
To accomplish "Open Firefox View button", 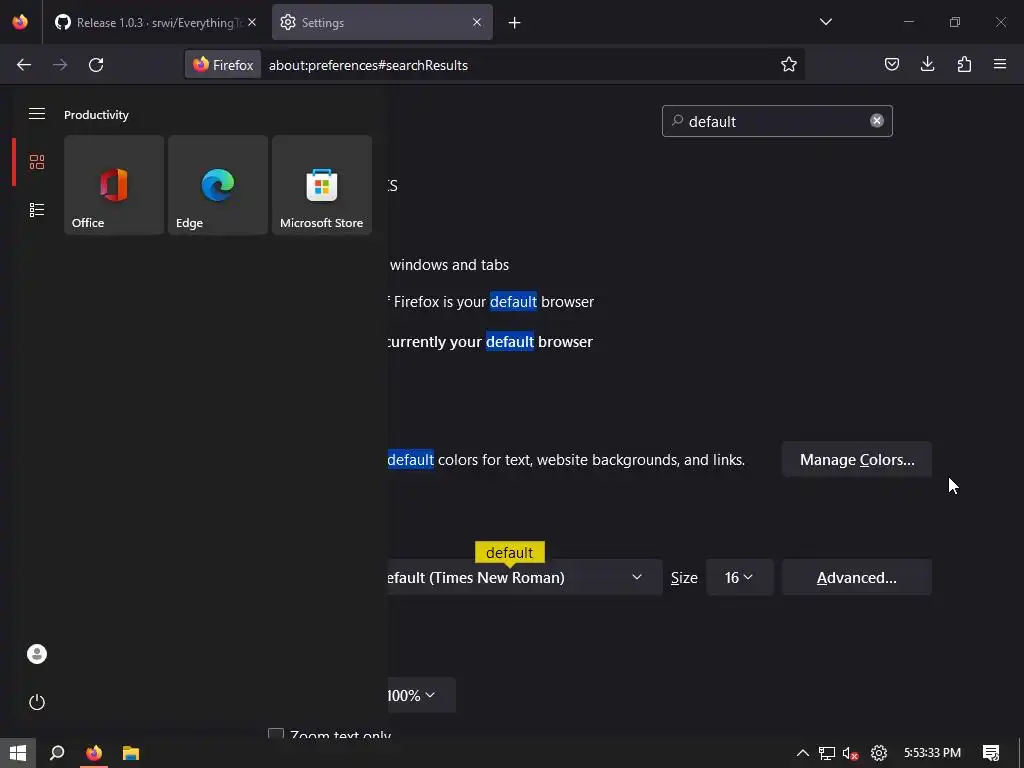I will tap(20, 22).
